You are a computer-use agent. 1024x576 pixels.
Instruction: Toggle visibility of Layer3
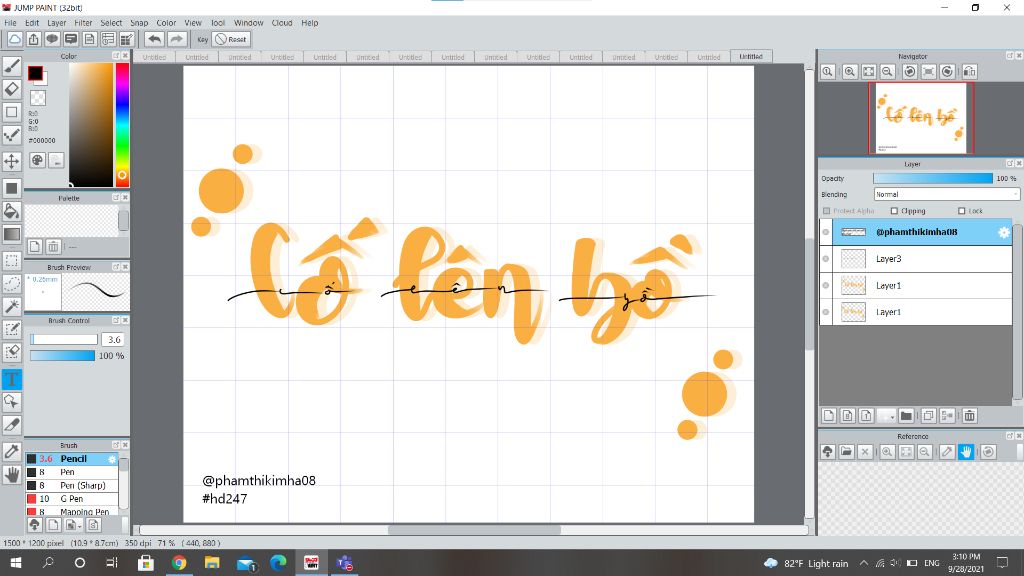tap(825, 259)
